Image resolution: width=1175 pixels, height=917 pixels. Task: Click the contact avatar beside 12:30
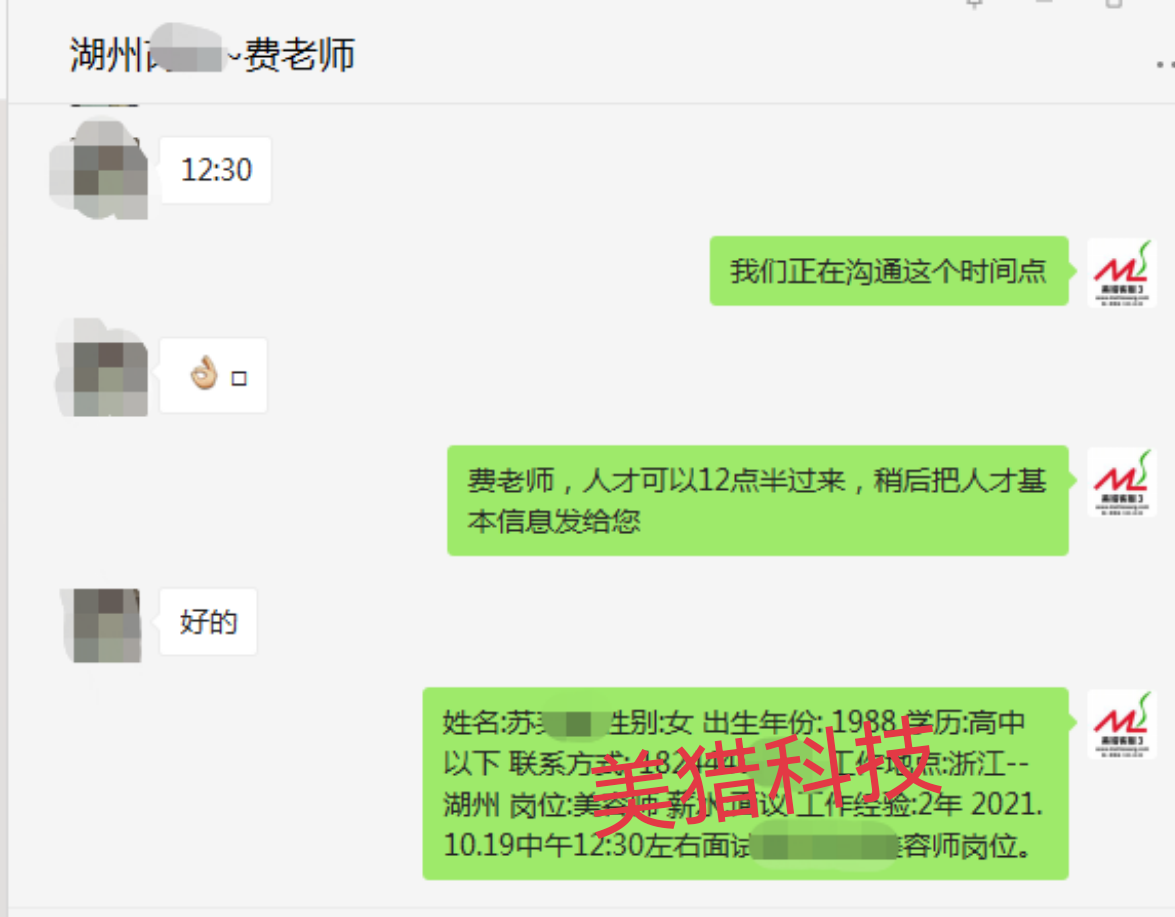pyautogui.click(x=98, y=170)
